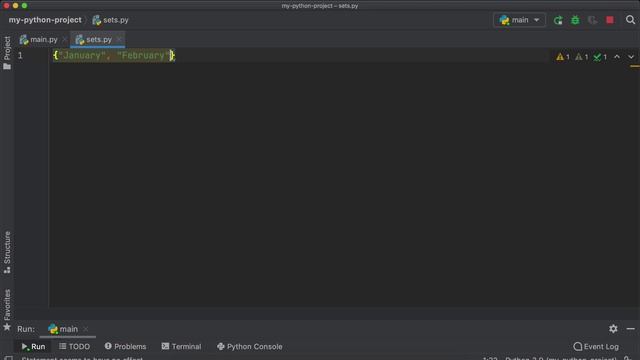Click the opening curly brace in code
The image size is (640, 360).
56,56
